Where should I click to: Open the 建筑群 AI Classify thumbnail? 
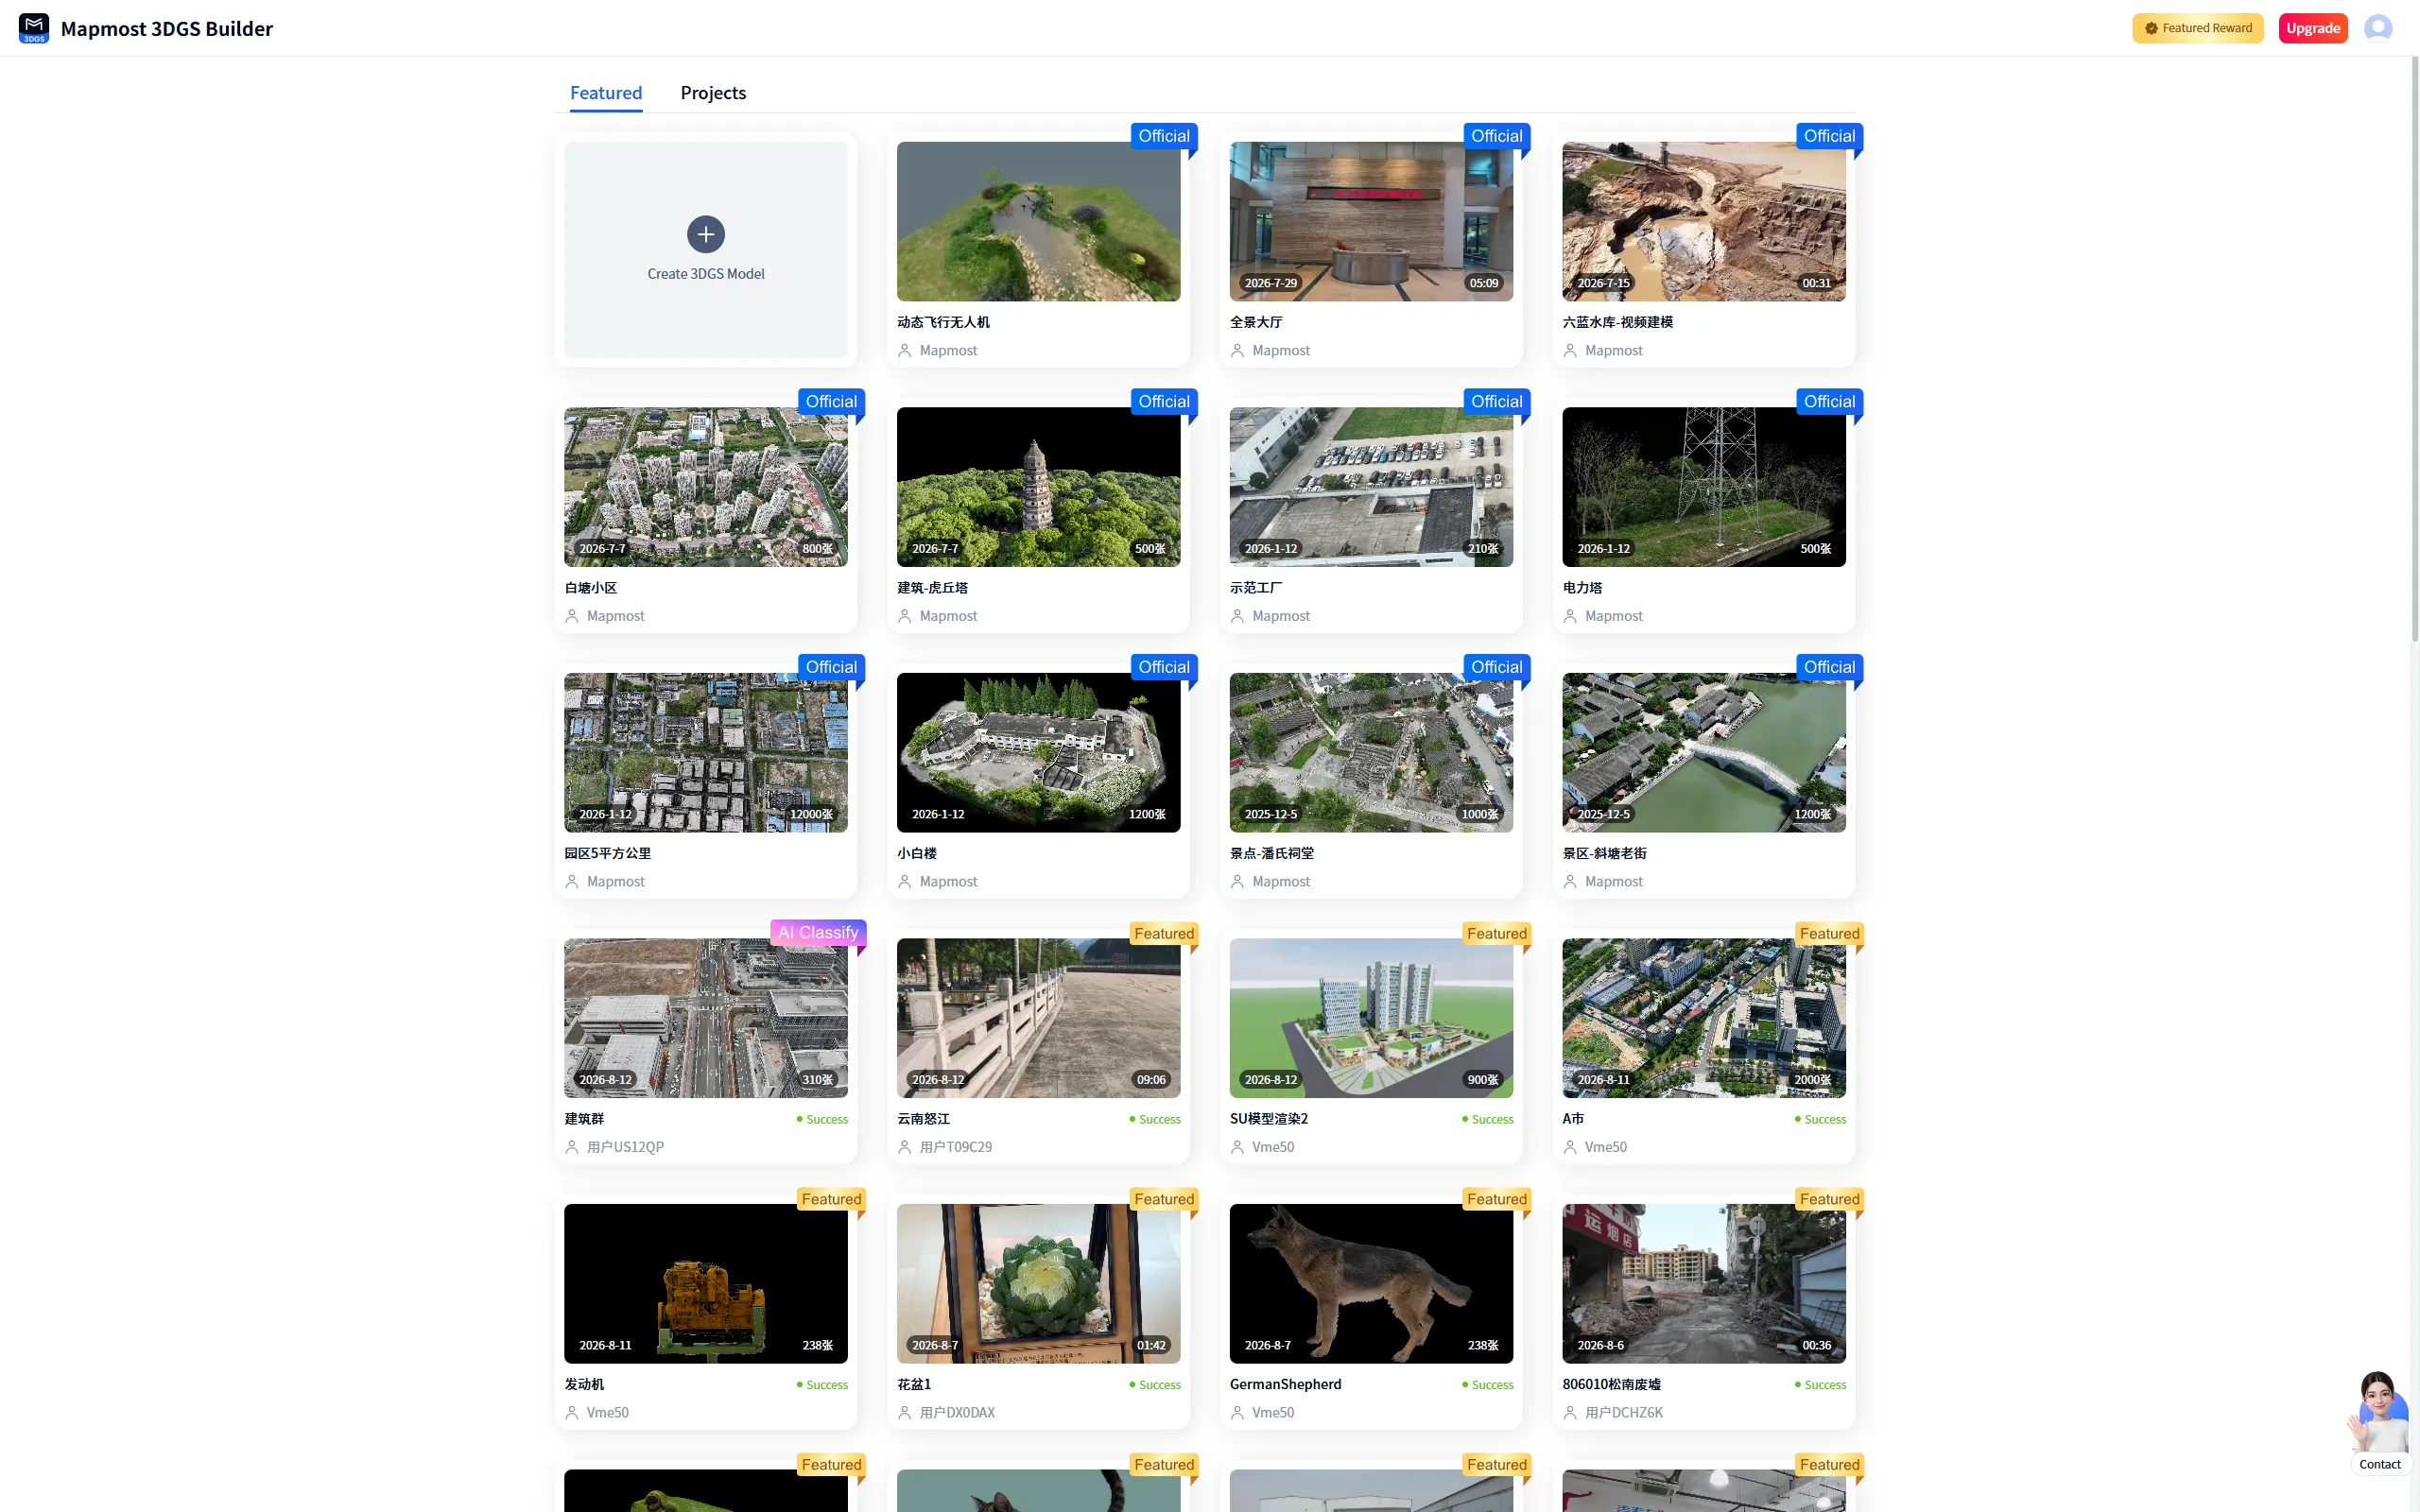click(x=706, y=1018)
